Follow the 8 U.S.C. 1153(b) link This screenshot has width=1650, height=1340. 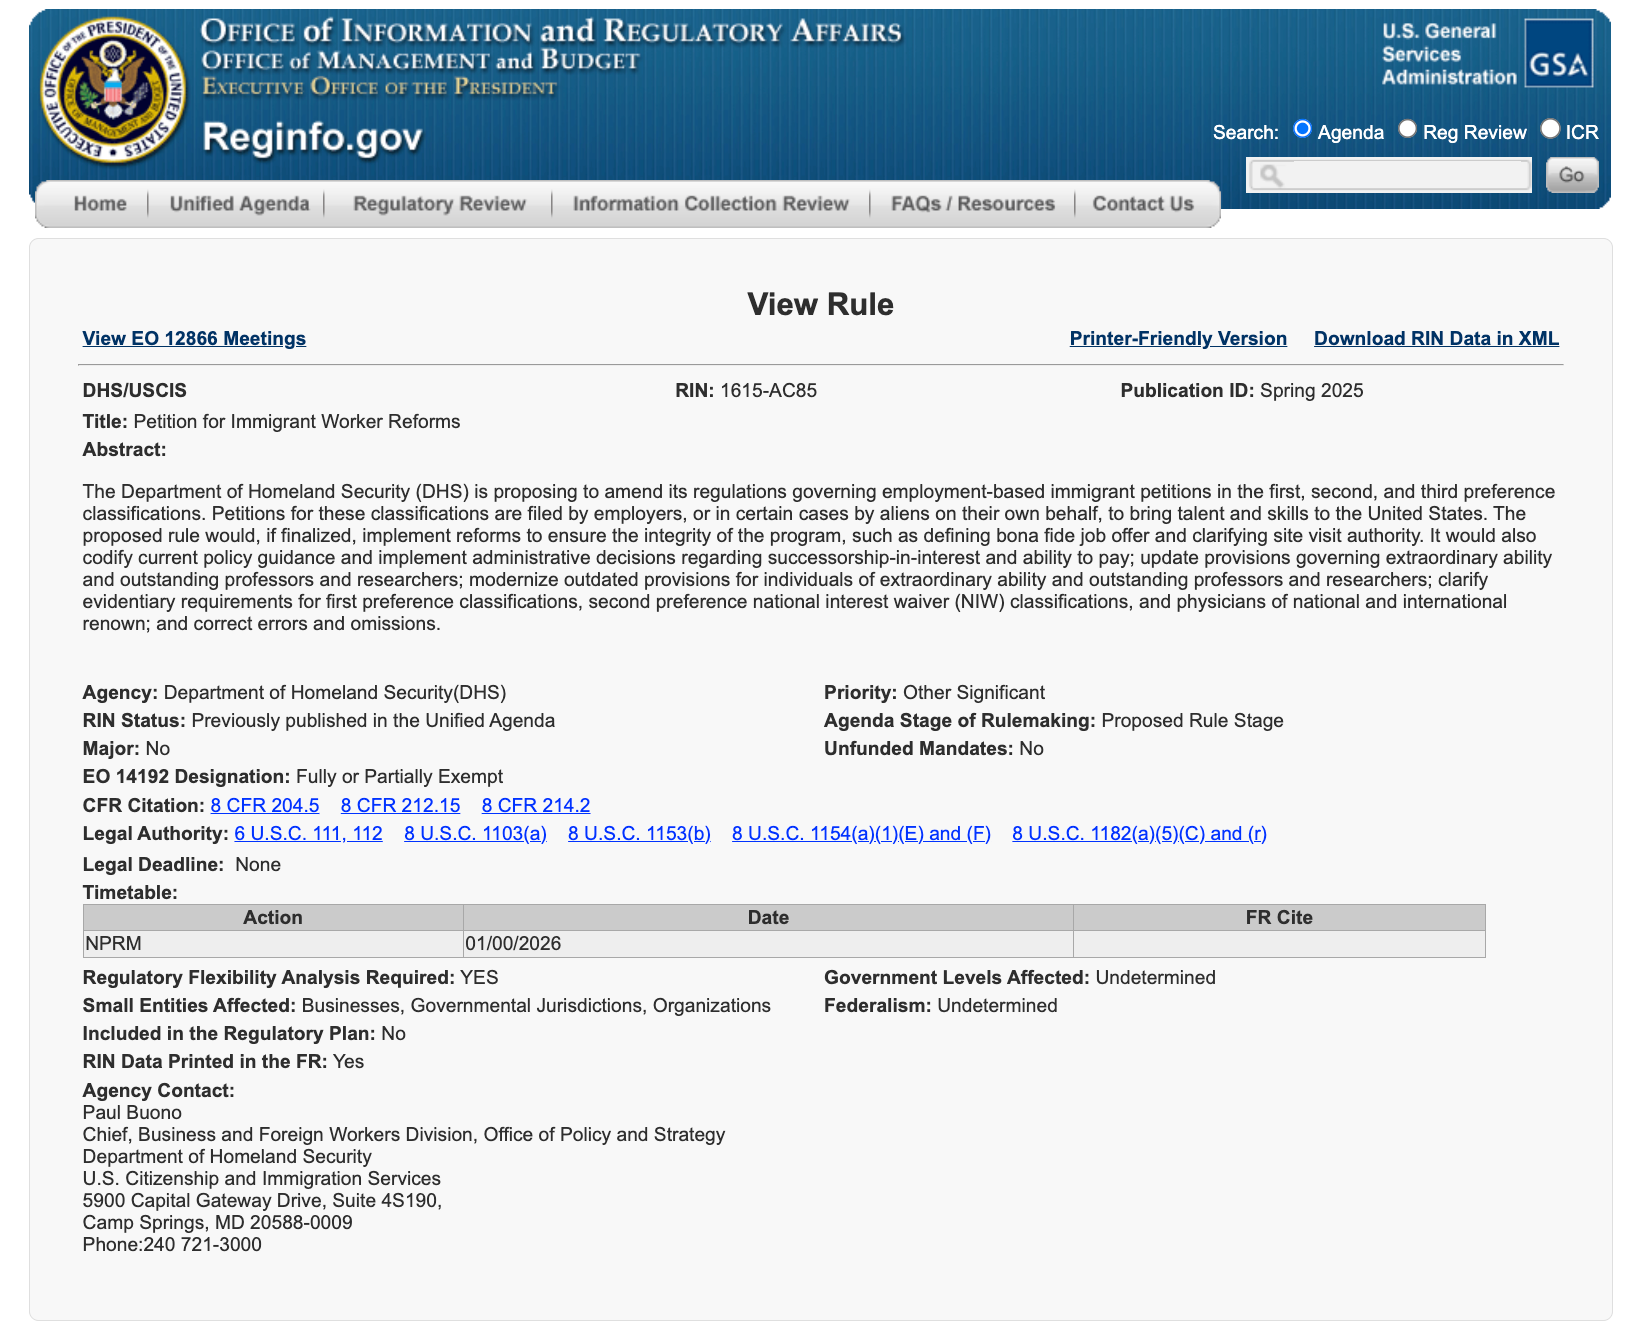coord(639,834)
